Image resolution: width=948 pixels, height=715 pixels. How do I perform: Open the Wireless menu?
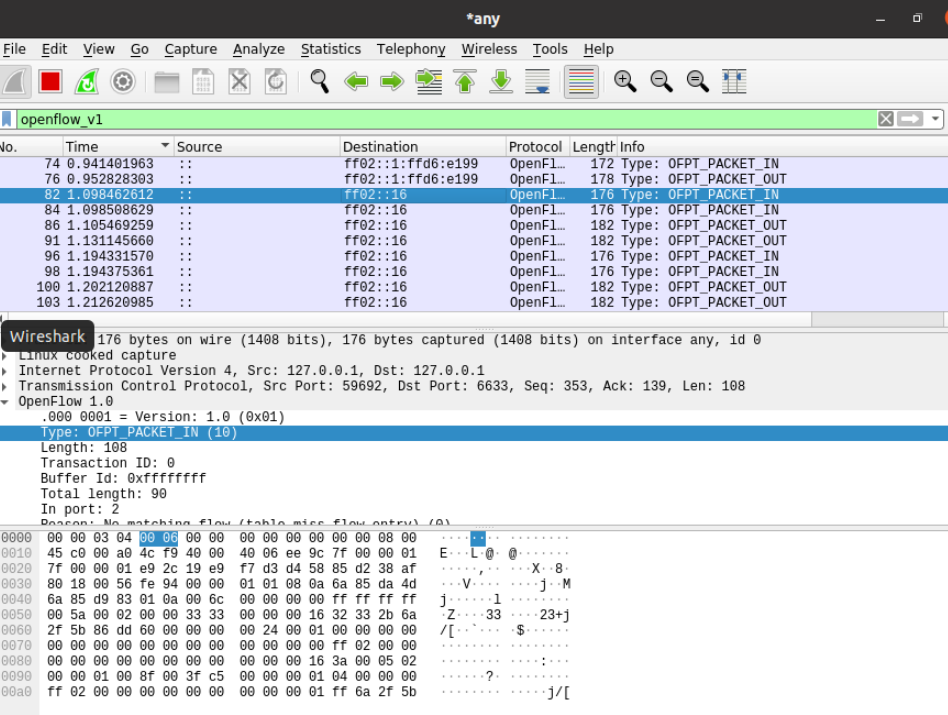(x=489, y=49)
